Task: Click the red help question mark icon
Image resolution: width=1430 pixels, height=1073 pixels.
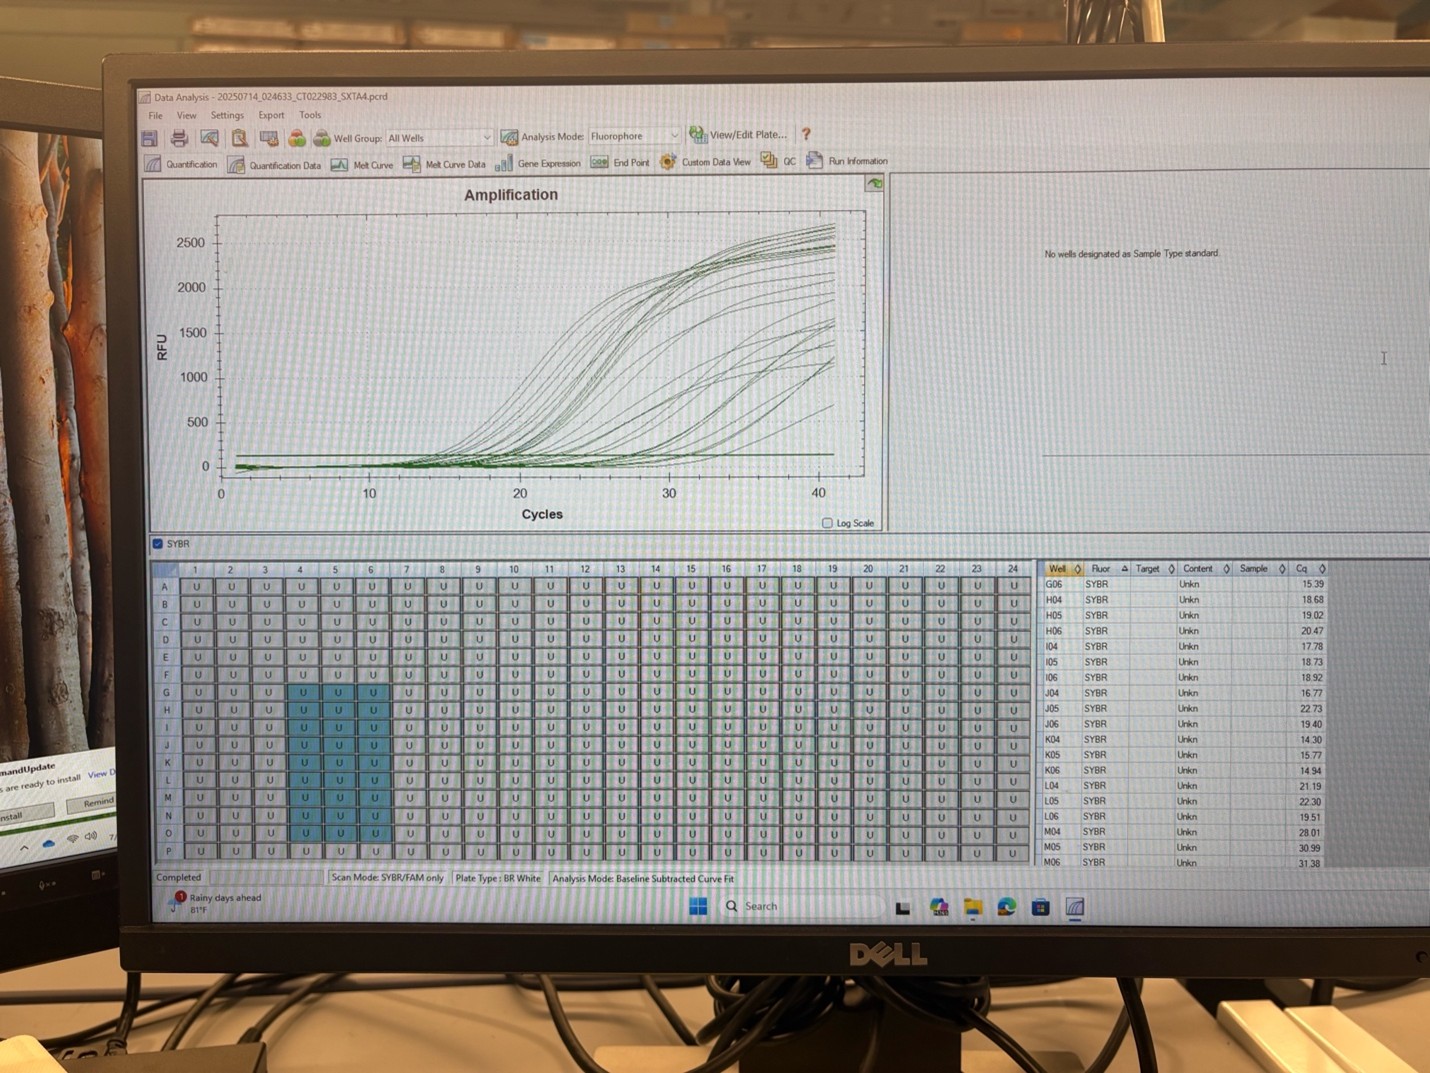Action: (x=806, y=134)
